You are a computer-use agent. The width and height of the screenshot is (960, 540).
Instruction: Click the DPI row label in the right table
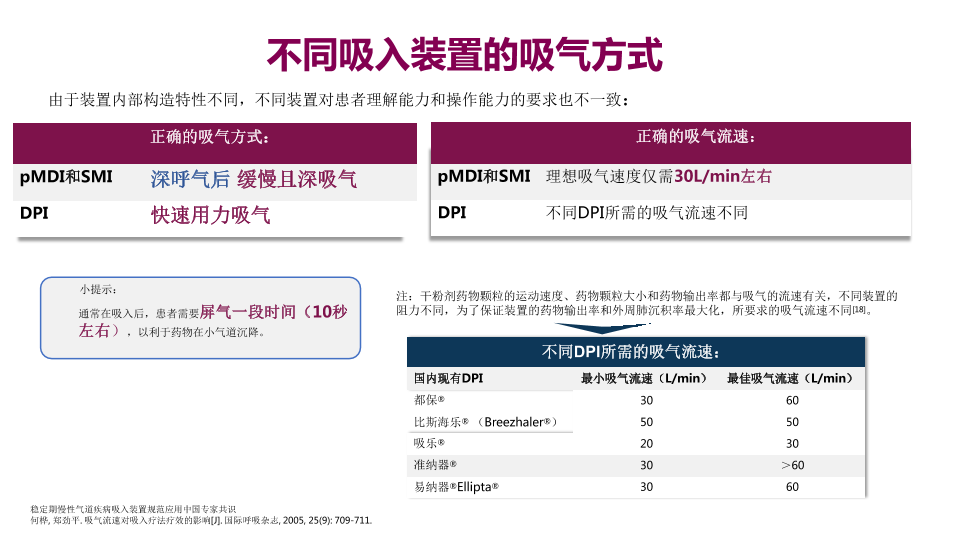[452, 213]
